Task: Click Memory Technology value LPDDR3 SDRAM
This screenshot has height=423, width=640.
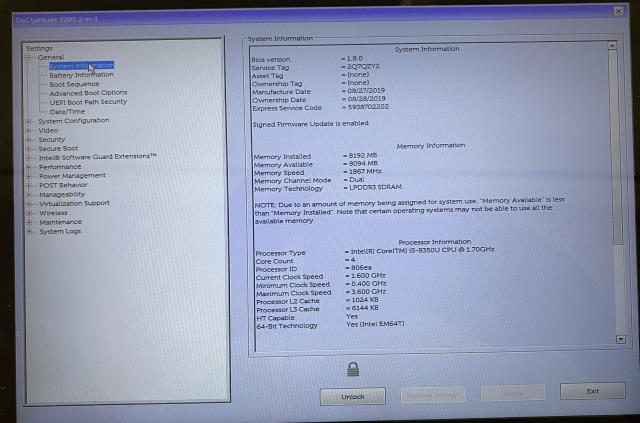Action: [x=375, y=187]
